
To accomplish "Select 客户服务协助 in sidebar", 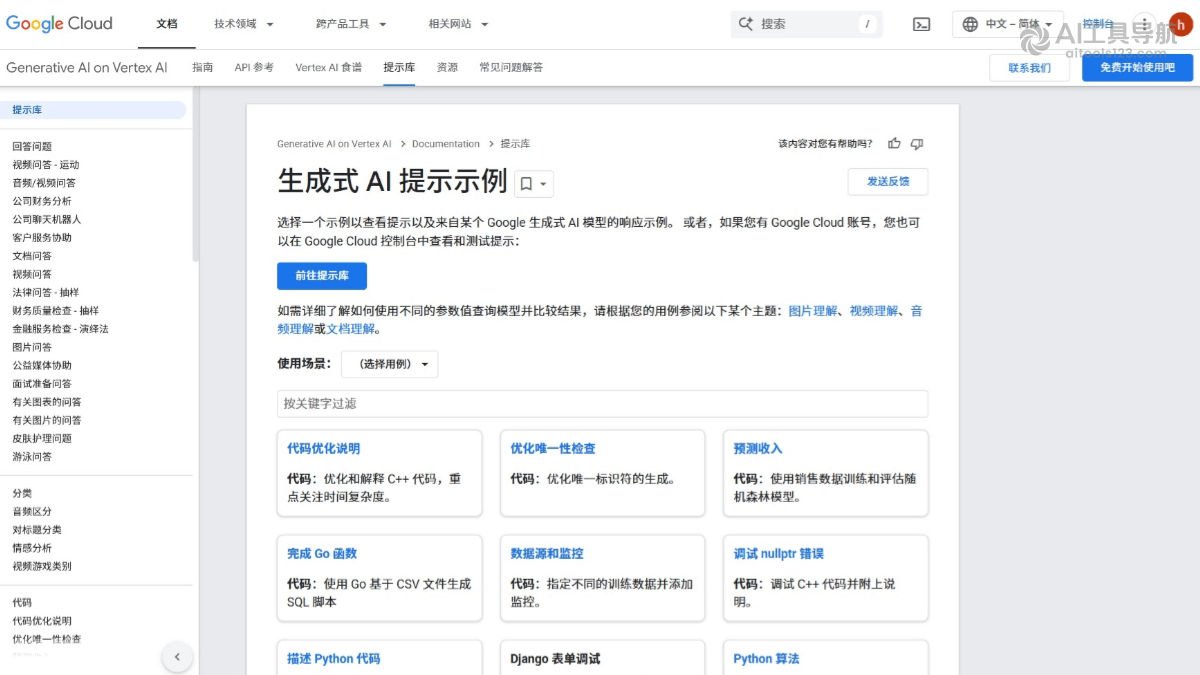I will (42, 238).
